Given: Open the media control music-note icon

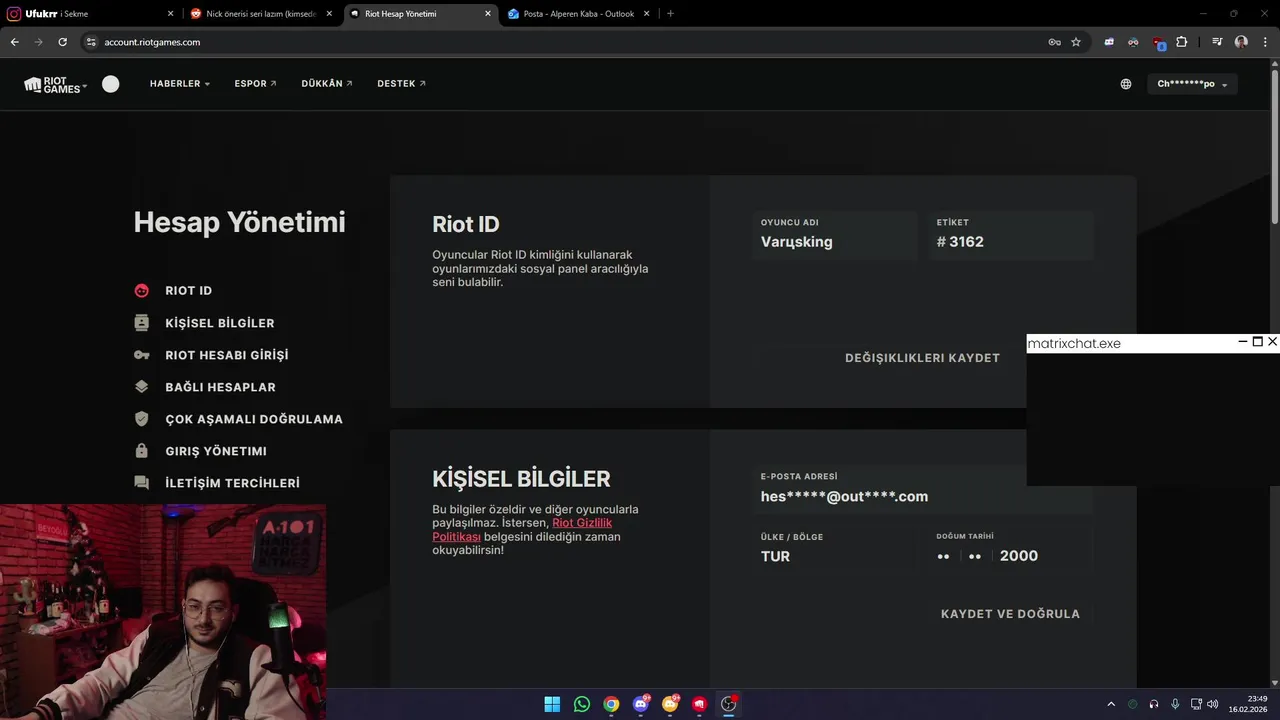Looking at the screenshot, I should click(1217, 42).
